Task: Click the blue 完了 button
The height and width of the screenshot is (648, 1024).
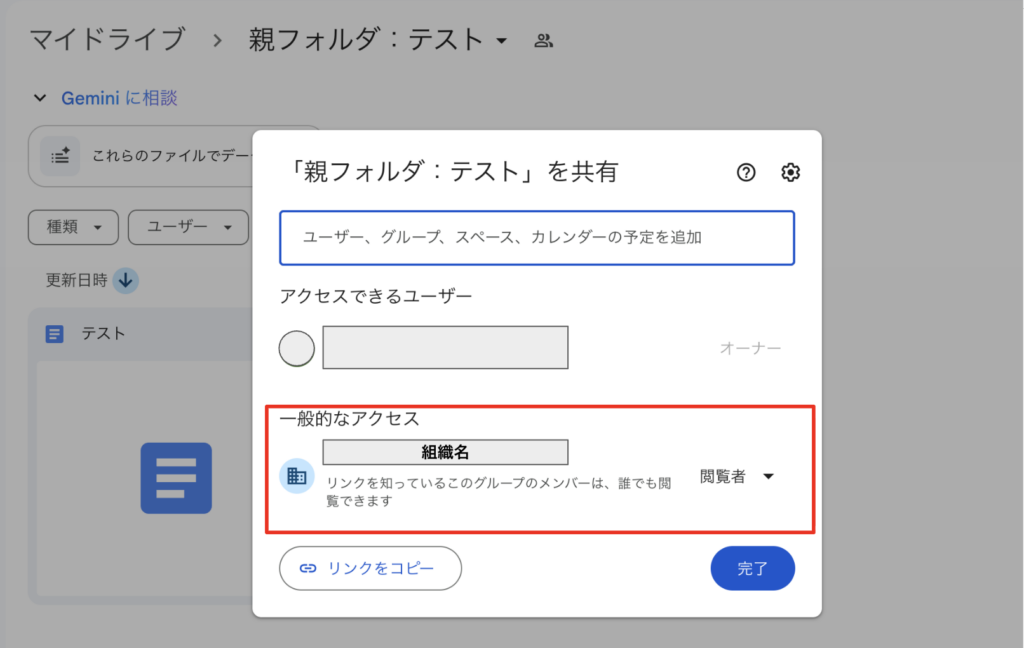Action: 752,568
